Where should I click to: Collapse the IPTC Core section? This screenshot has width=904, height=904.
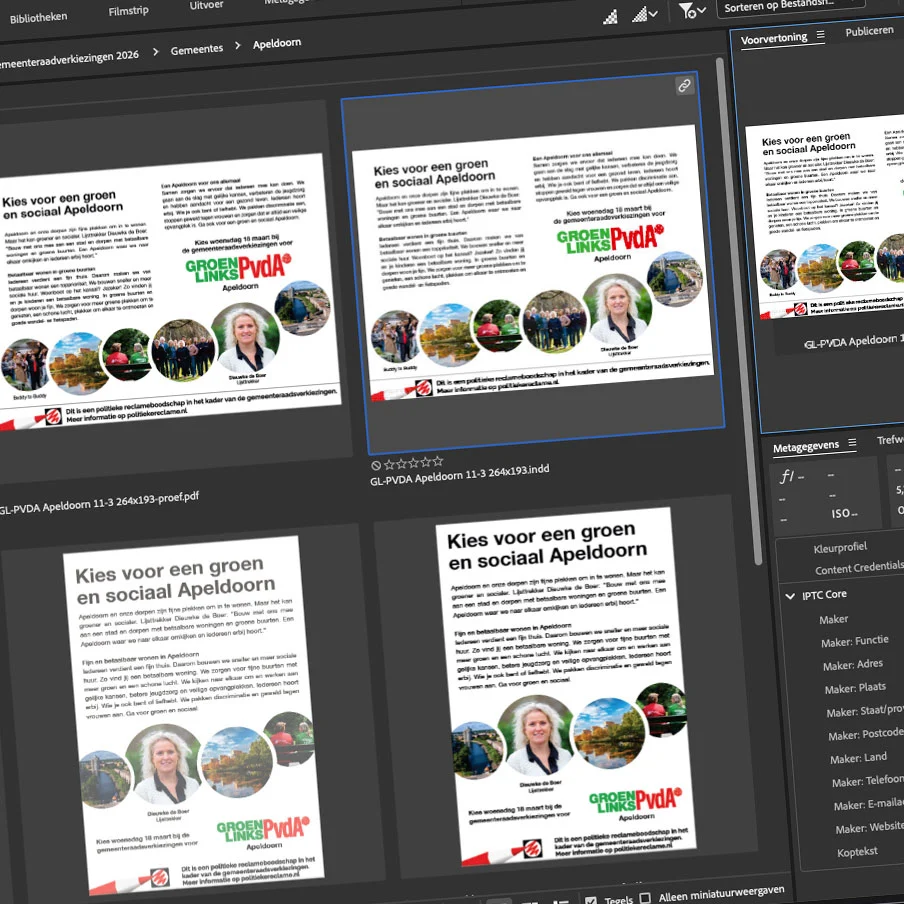[790, 596]
